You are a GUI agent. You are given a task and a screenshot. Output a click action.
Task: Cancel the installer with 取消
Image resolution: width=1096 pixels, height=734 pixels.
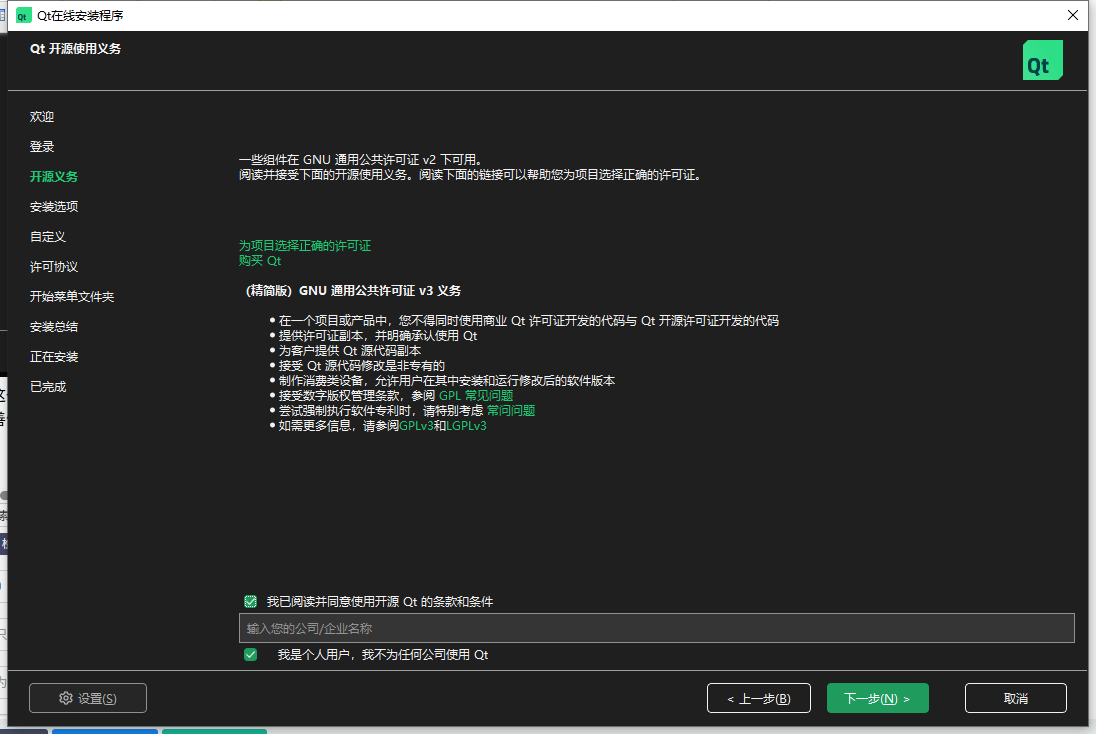click(1016, 698)
